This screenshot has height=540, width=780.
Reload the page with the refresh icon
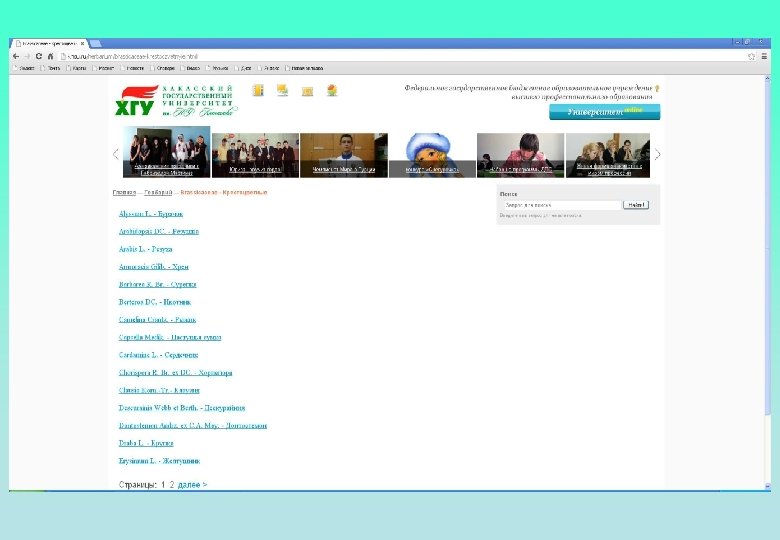coord(39,56)
